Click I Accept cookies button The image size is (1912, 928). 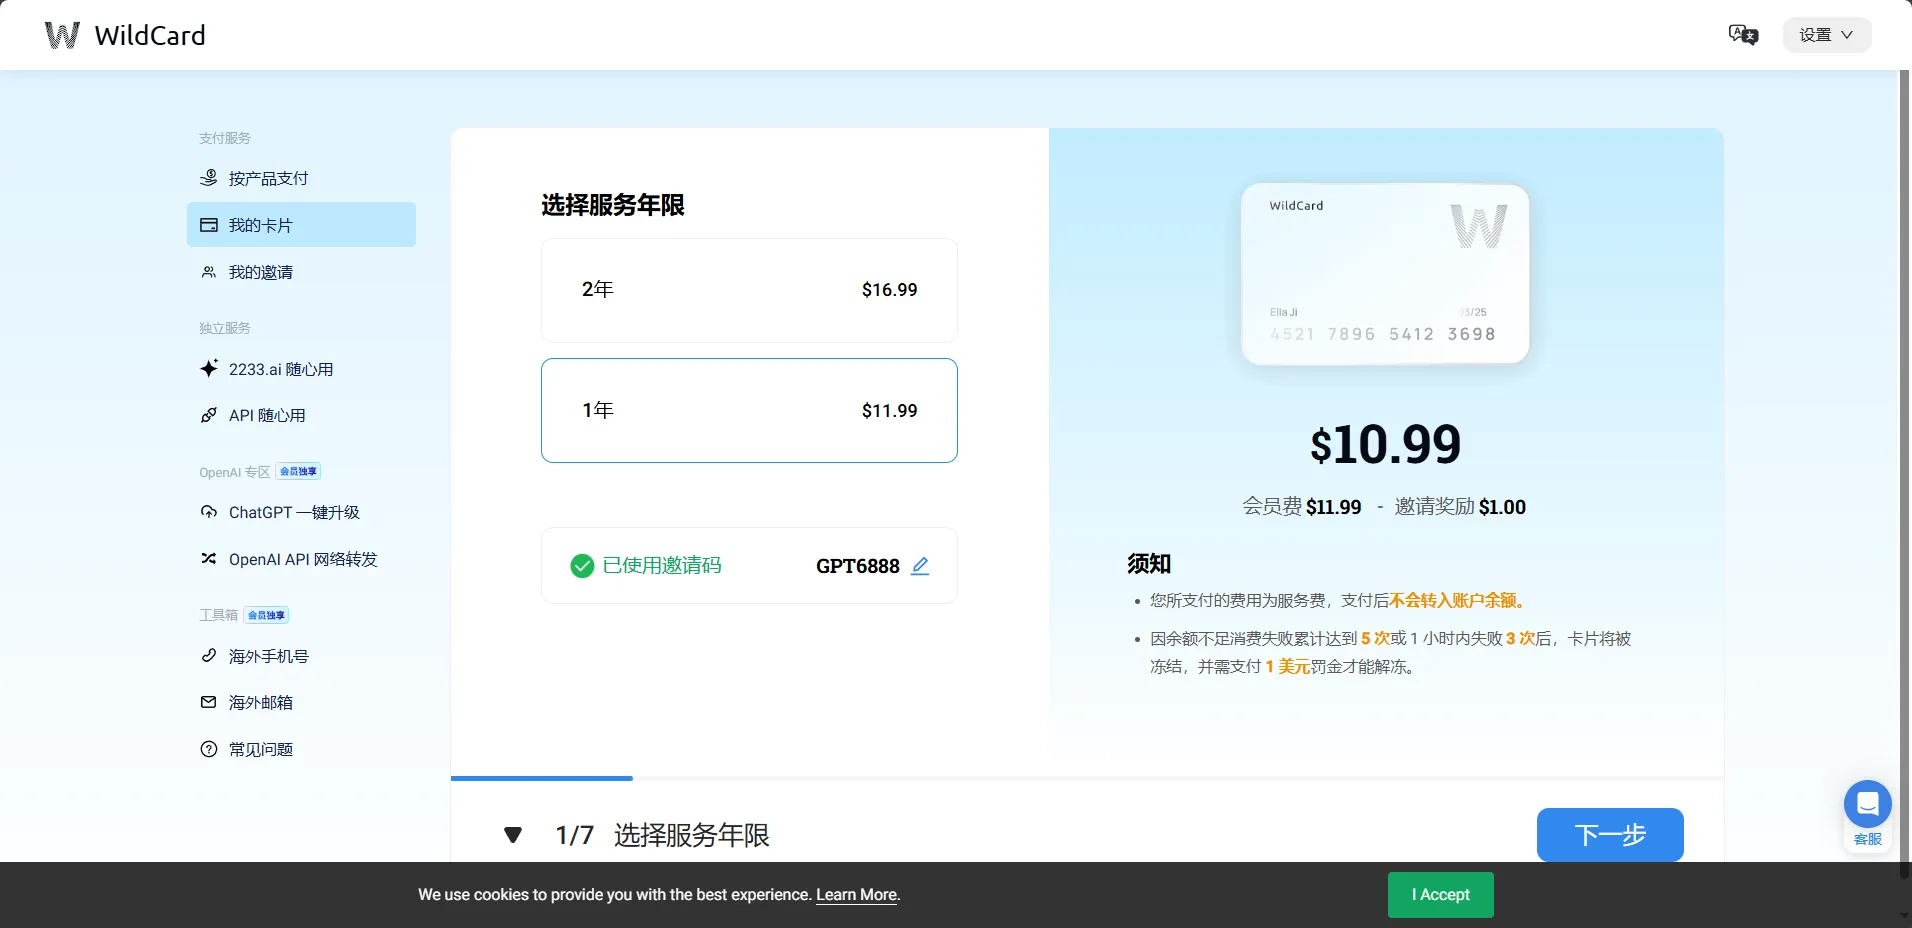click(1440, 895)
